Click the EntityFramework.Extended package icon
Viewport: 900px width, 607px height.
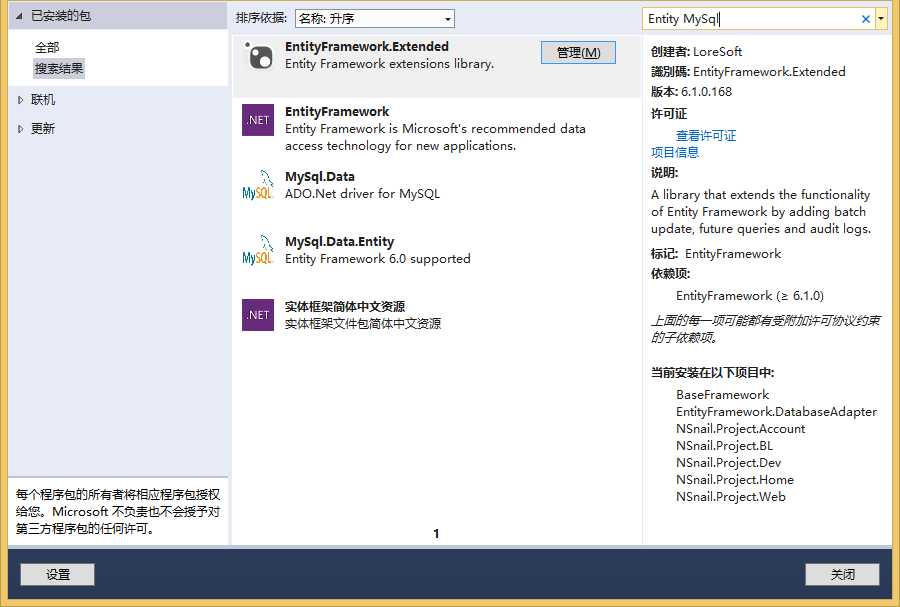(258, 56)
